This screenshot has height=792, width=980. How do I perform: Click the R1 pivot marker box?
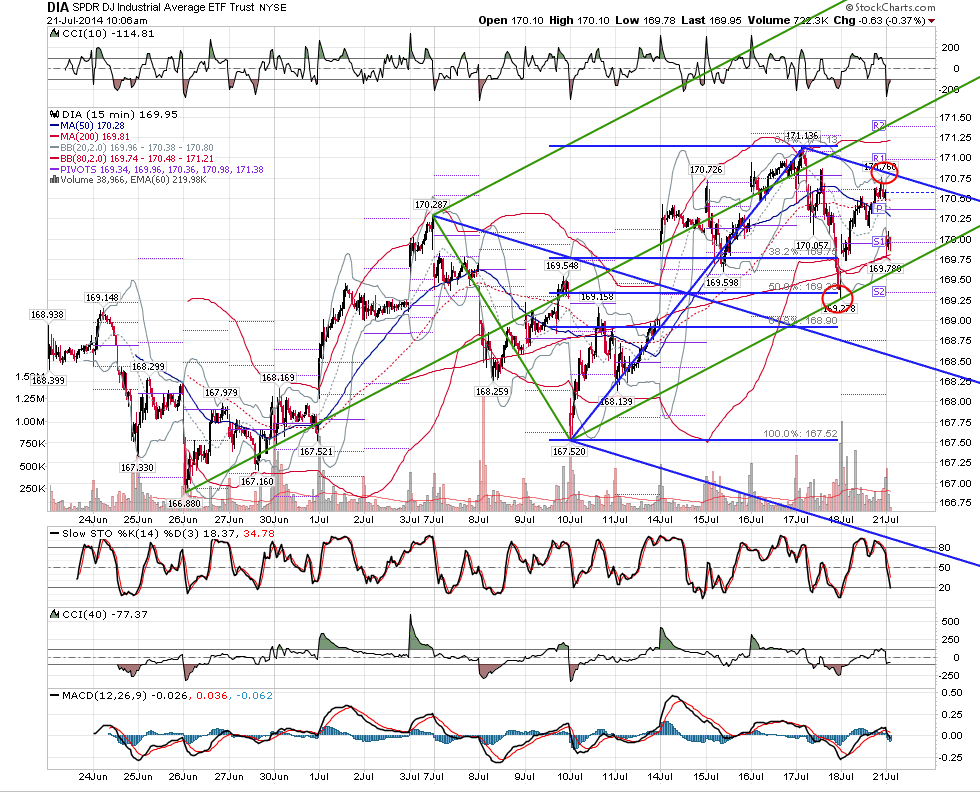(879, 158)
